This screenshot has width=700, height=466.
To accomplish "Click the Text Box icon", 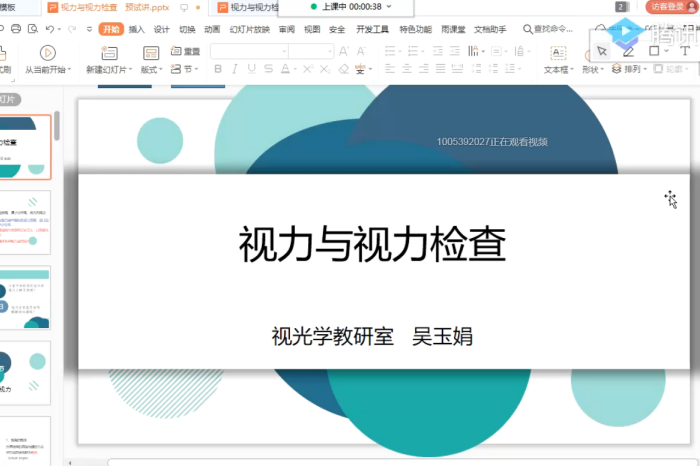I will [x=557, y=52].
